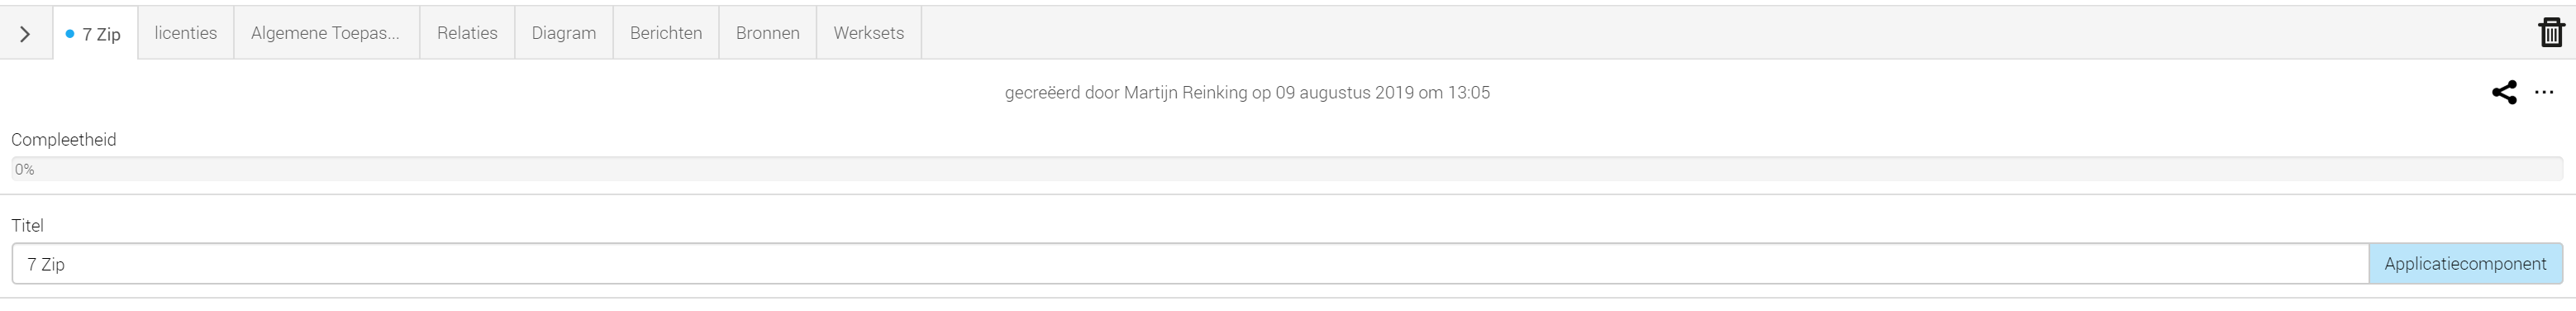The width and height of the screenshot is (2576, 311).
Task: Click the Compleetheid progress bar
Action: pyautogui.click(x=1287, y=169)
